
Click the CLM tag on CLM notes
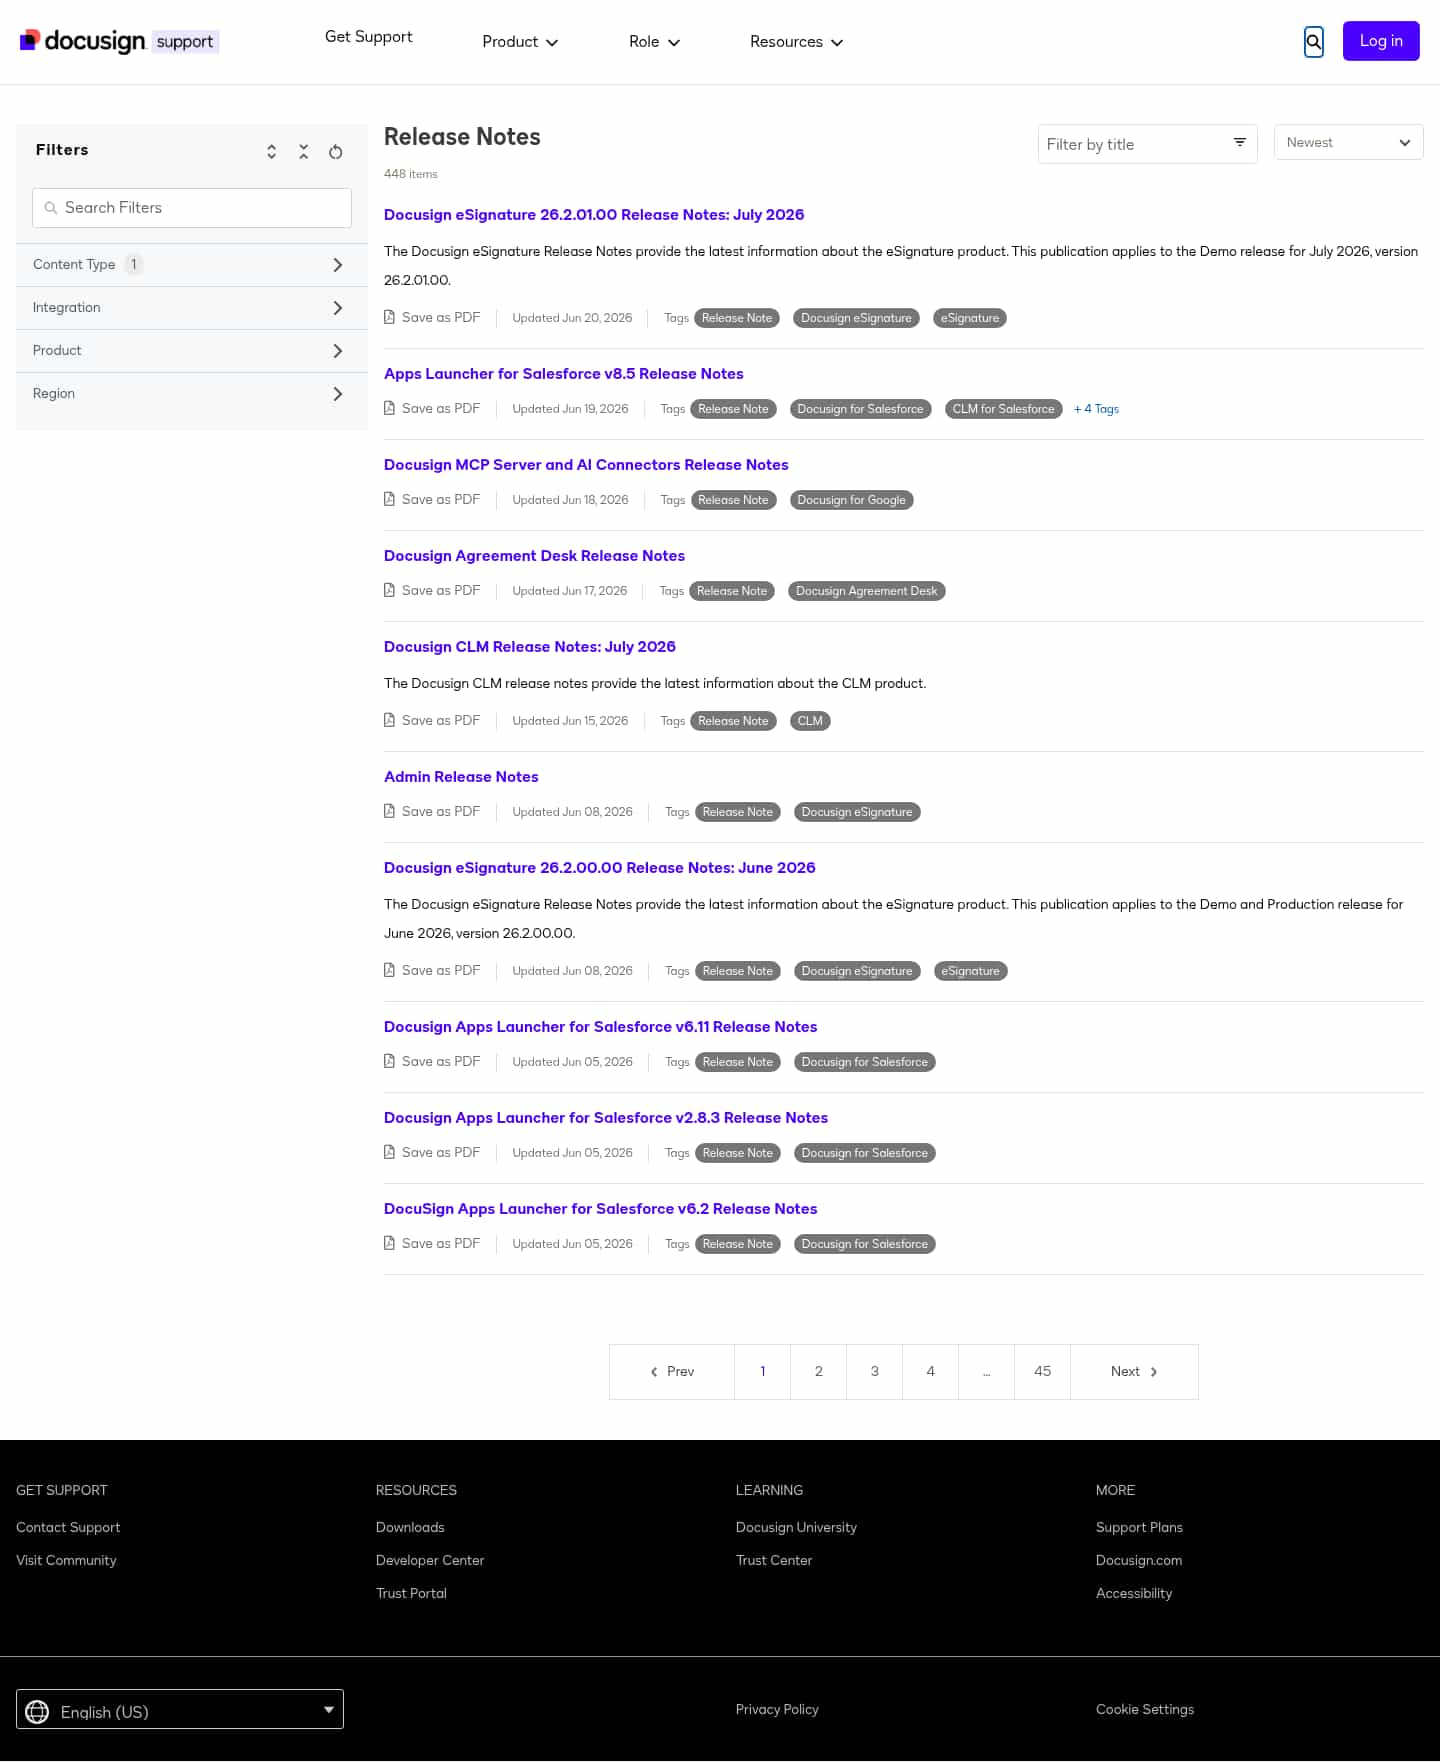pyautogui.click(x=810, y=721)
